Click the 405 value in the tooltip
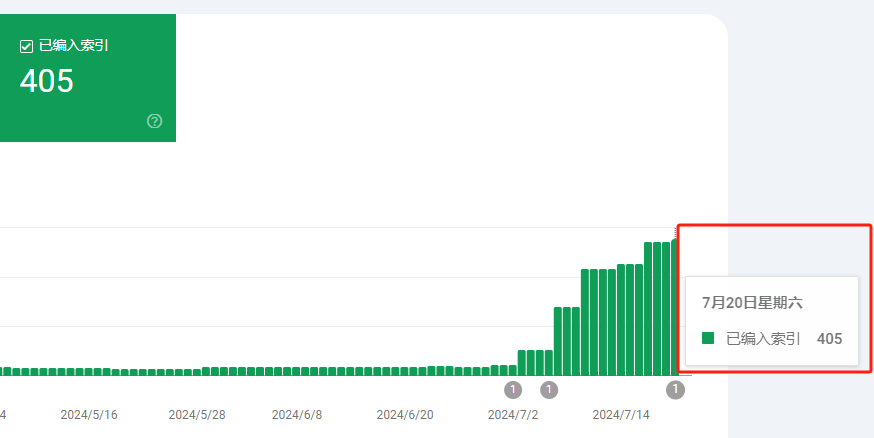 [x=829, y=339]
